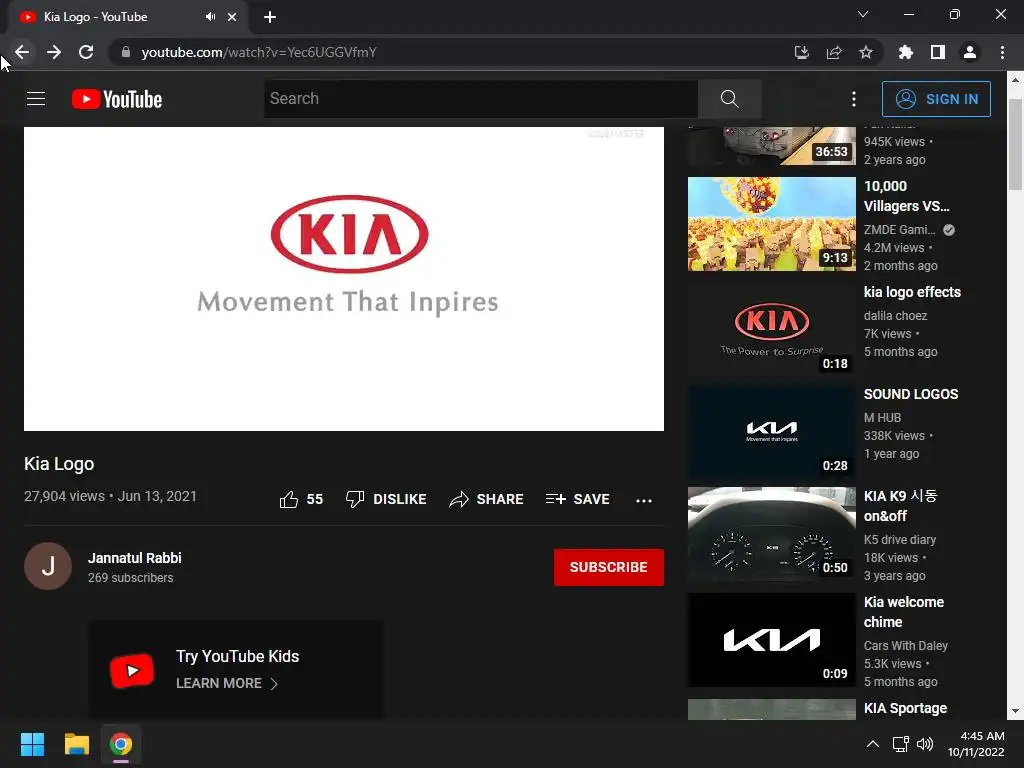Open YouTube settings three-dot menu
The image size is (1024, 768).
click(854, 99)
